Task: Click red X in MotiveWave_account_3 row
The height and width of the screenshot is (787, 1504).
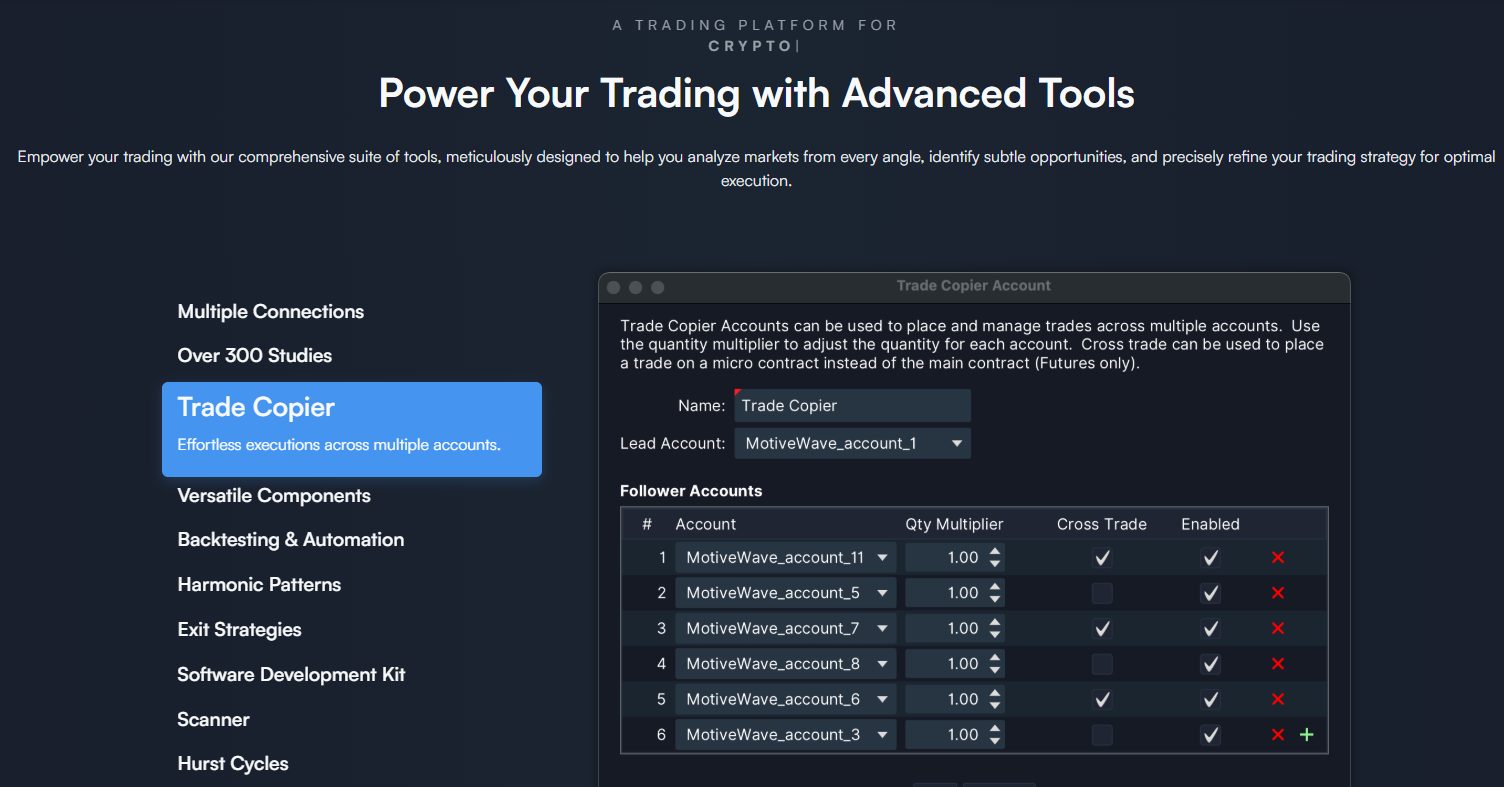Action: [x=1277, y=735]
